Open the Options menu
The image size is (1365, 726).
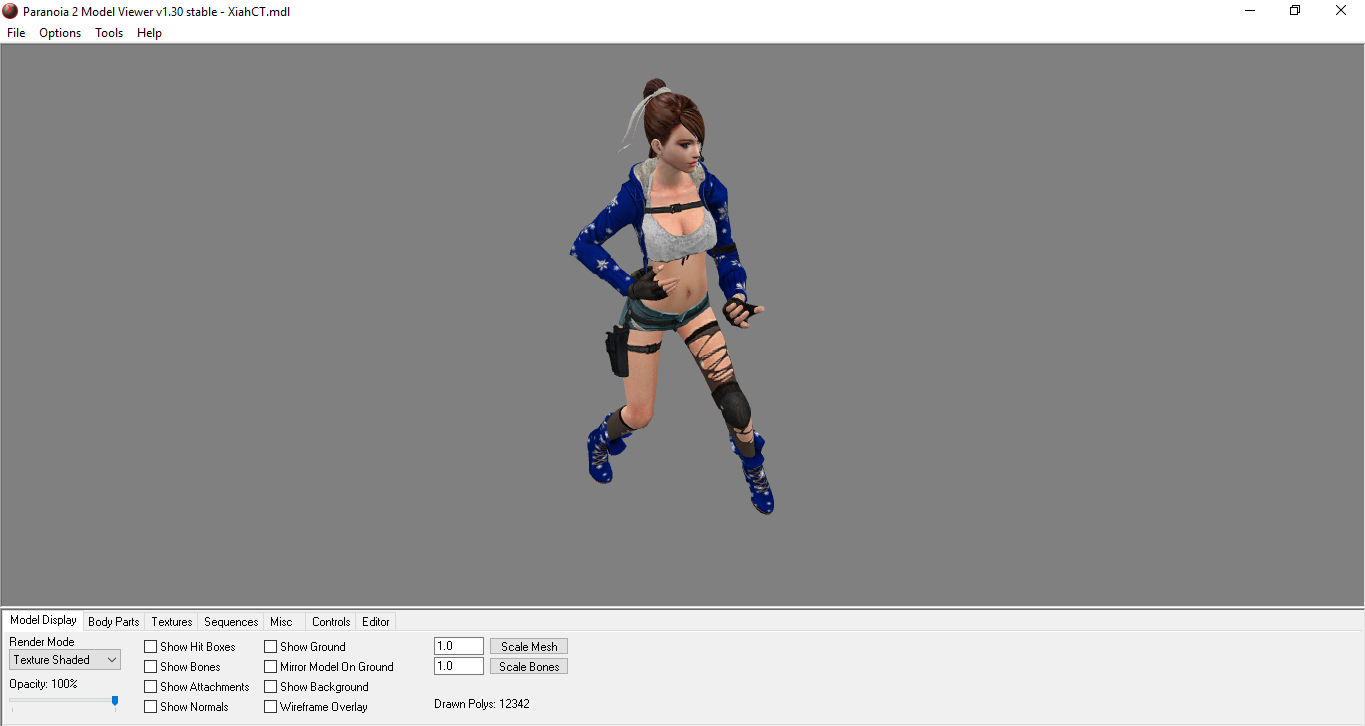click(x=60, y=33)
